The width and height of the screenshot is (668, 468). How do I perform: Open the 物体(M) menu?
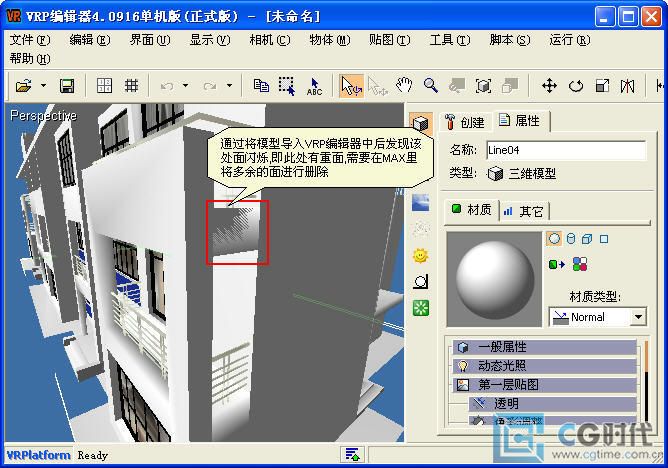330,40
